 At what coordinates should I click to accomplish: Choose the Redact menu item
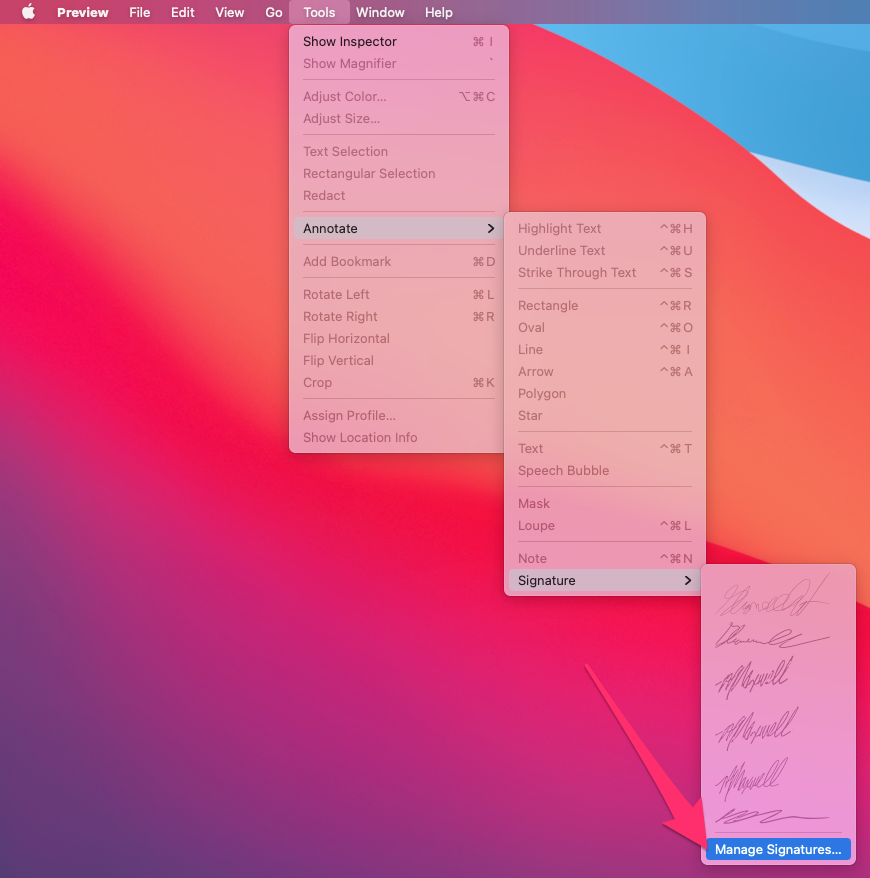[x=399, y=195]
